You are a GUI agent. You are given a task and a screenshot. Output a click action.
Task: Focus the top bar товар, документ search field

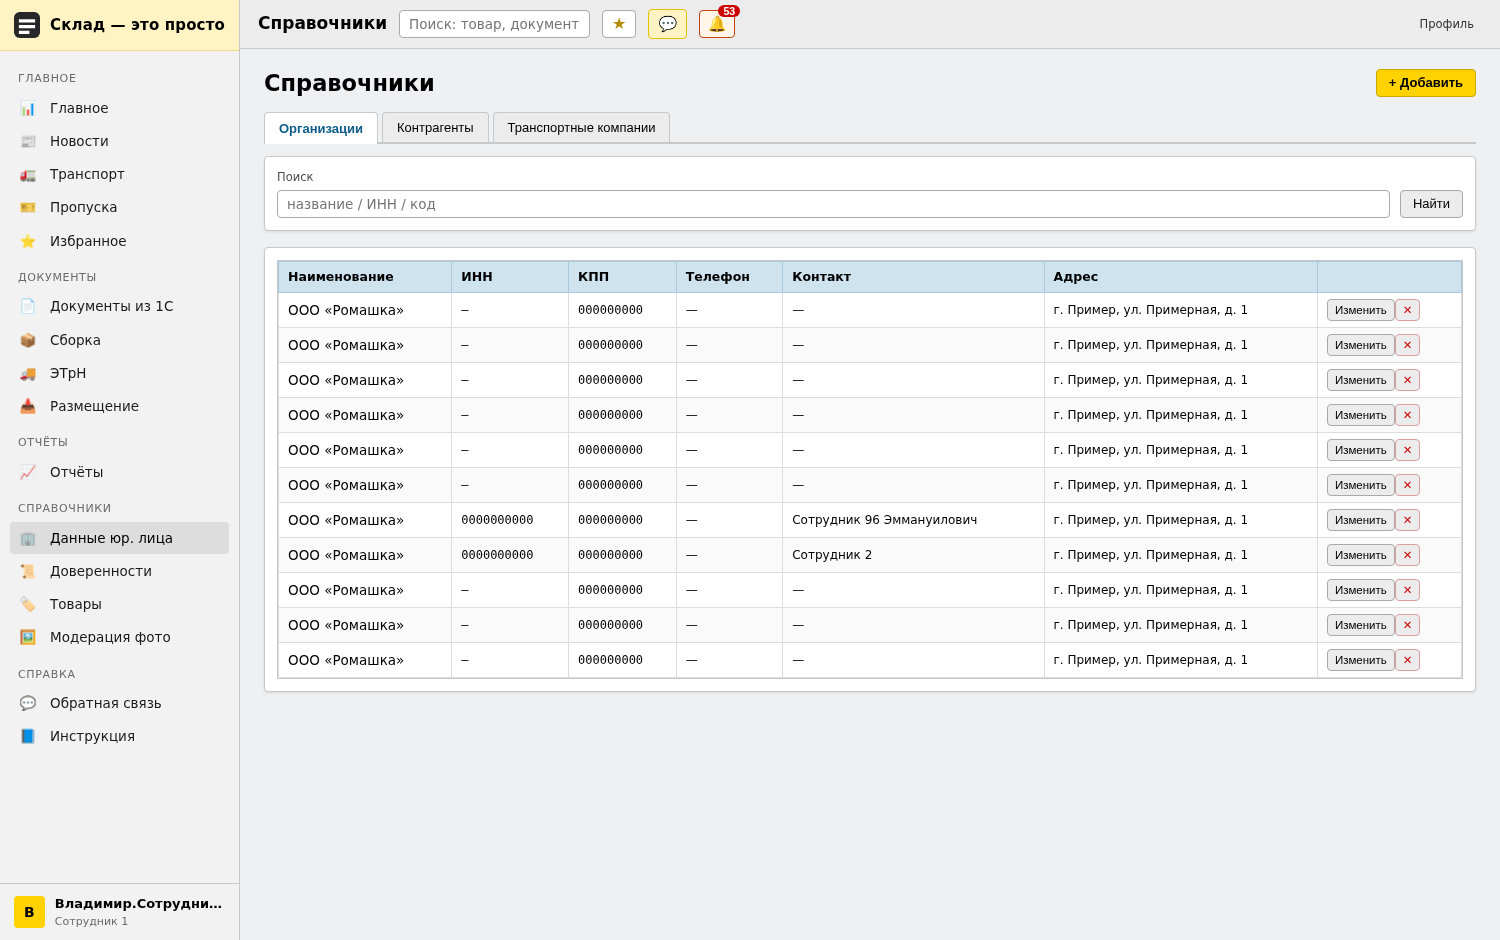pyautogui.click(x=494, y=24)
